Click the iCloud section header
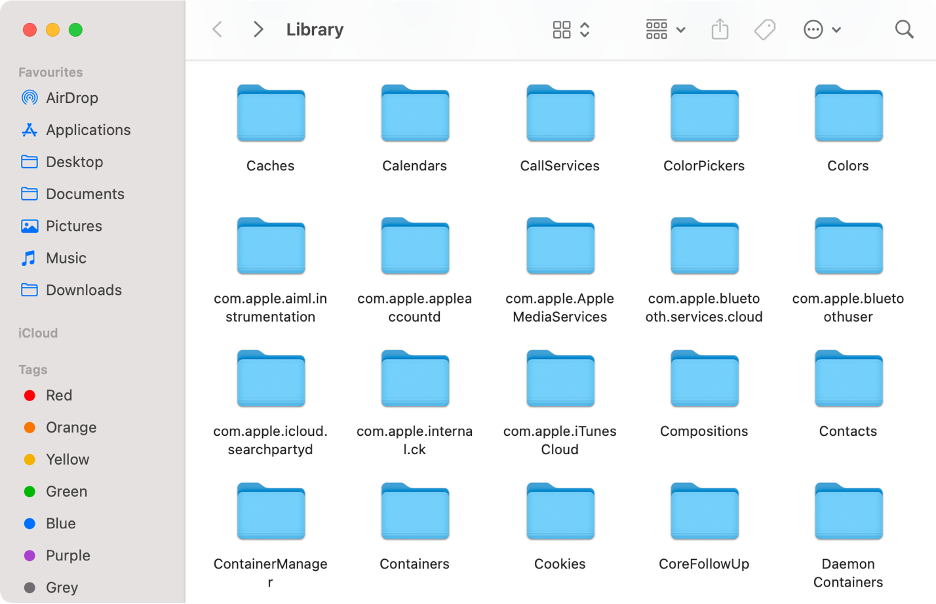Viewport: 936px width, 604px height. (38, 333)
